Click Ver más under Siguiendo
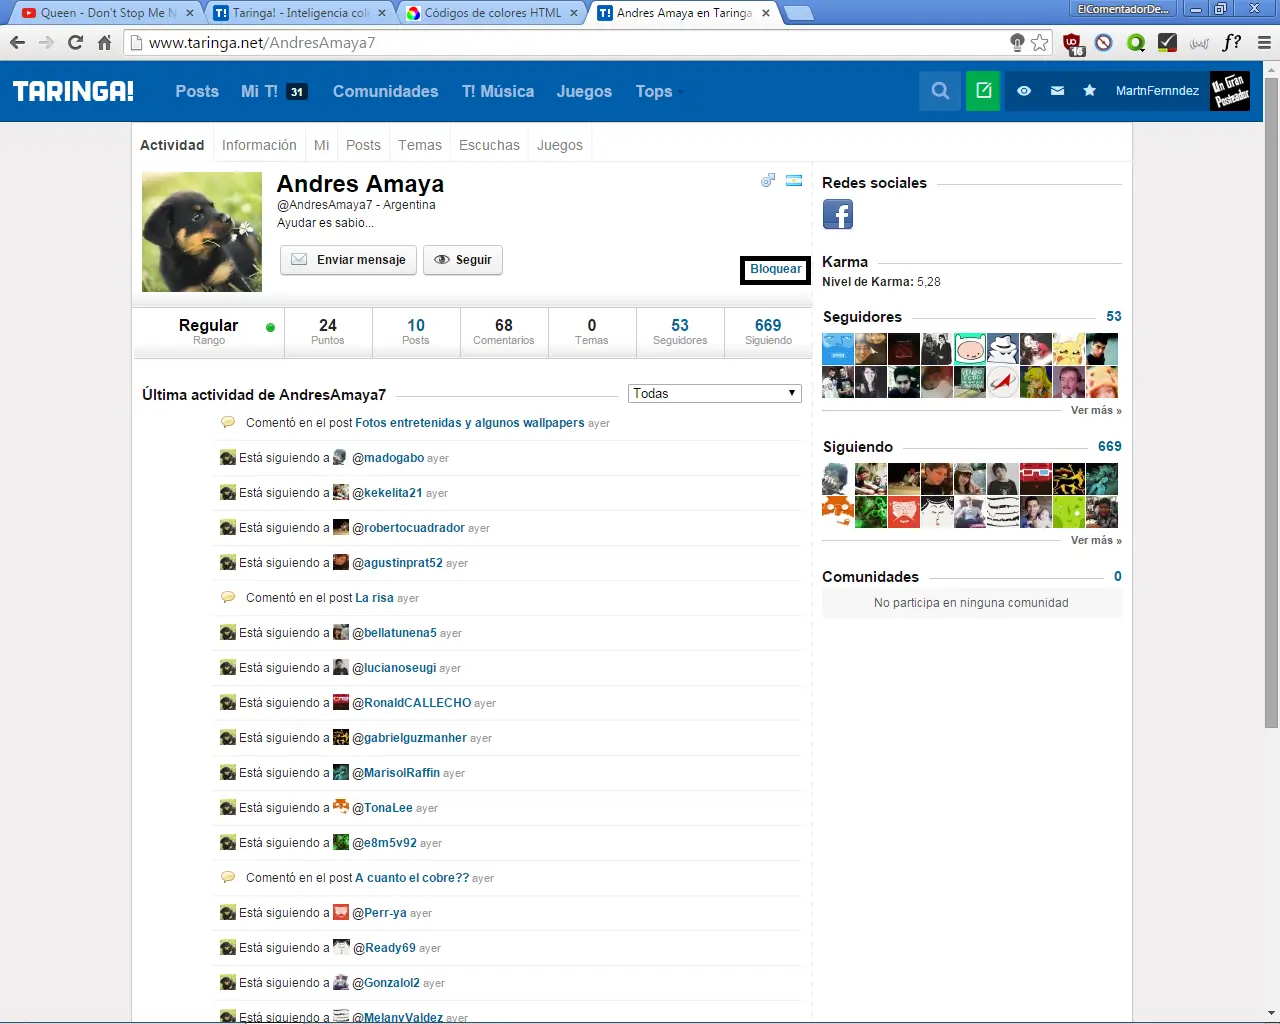 click(1096, 541)
